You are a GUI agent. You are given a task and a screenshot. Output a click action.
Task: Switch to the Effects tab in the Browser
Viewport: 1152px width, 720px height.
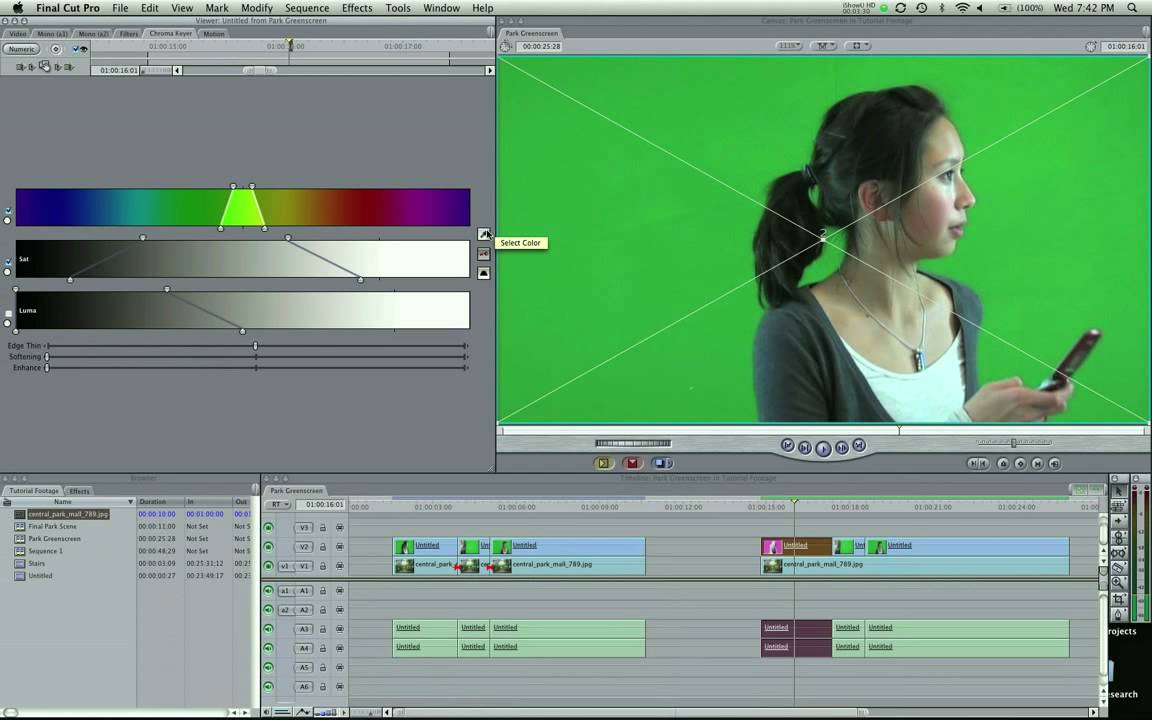point(79,491)
